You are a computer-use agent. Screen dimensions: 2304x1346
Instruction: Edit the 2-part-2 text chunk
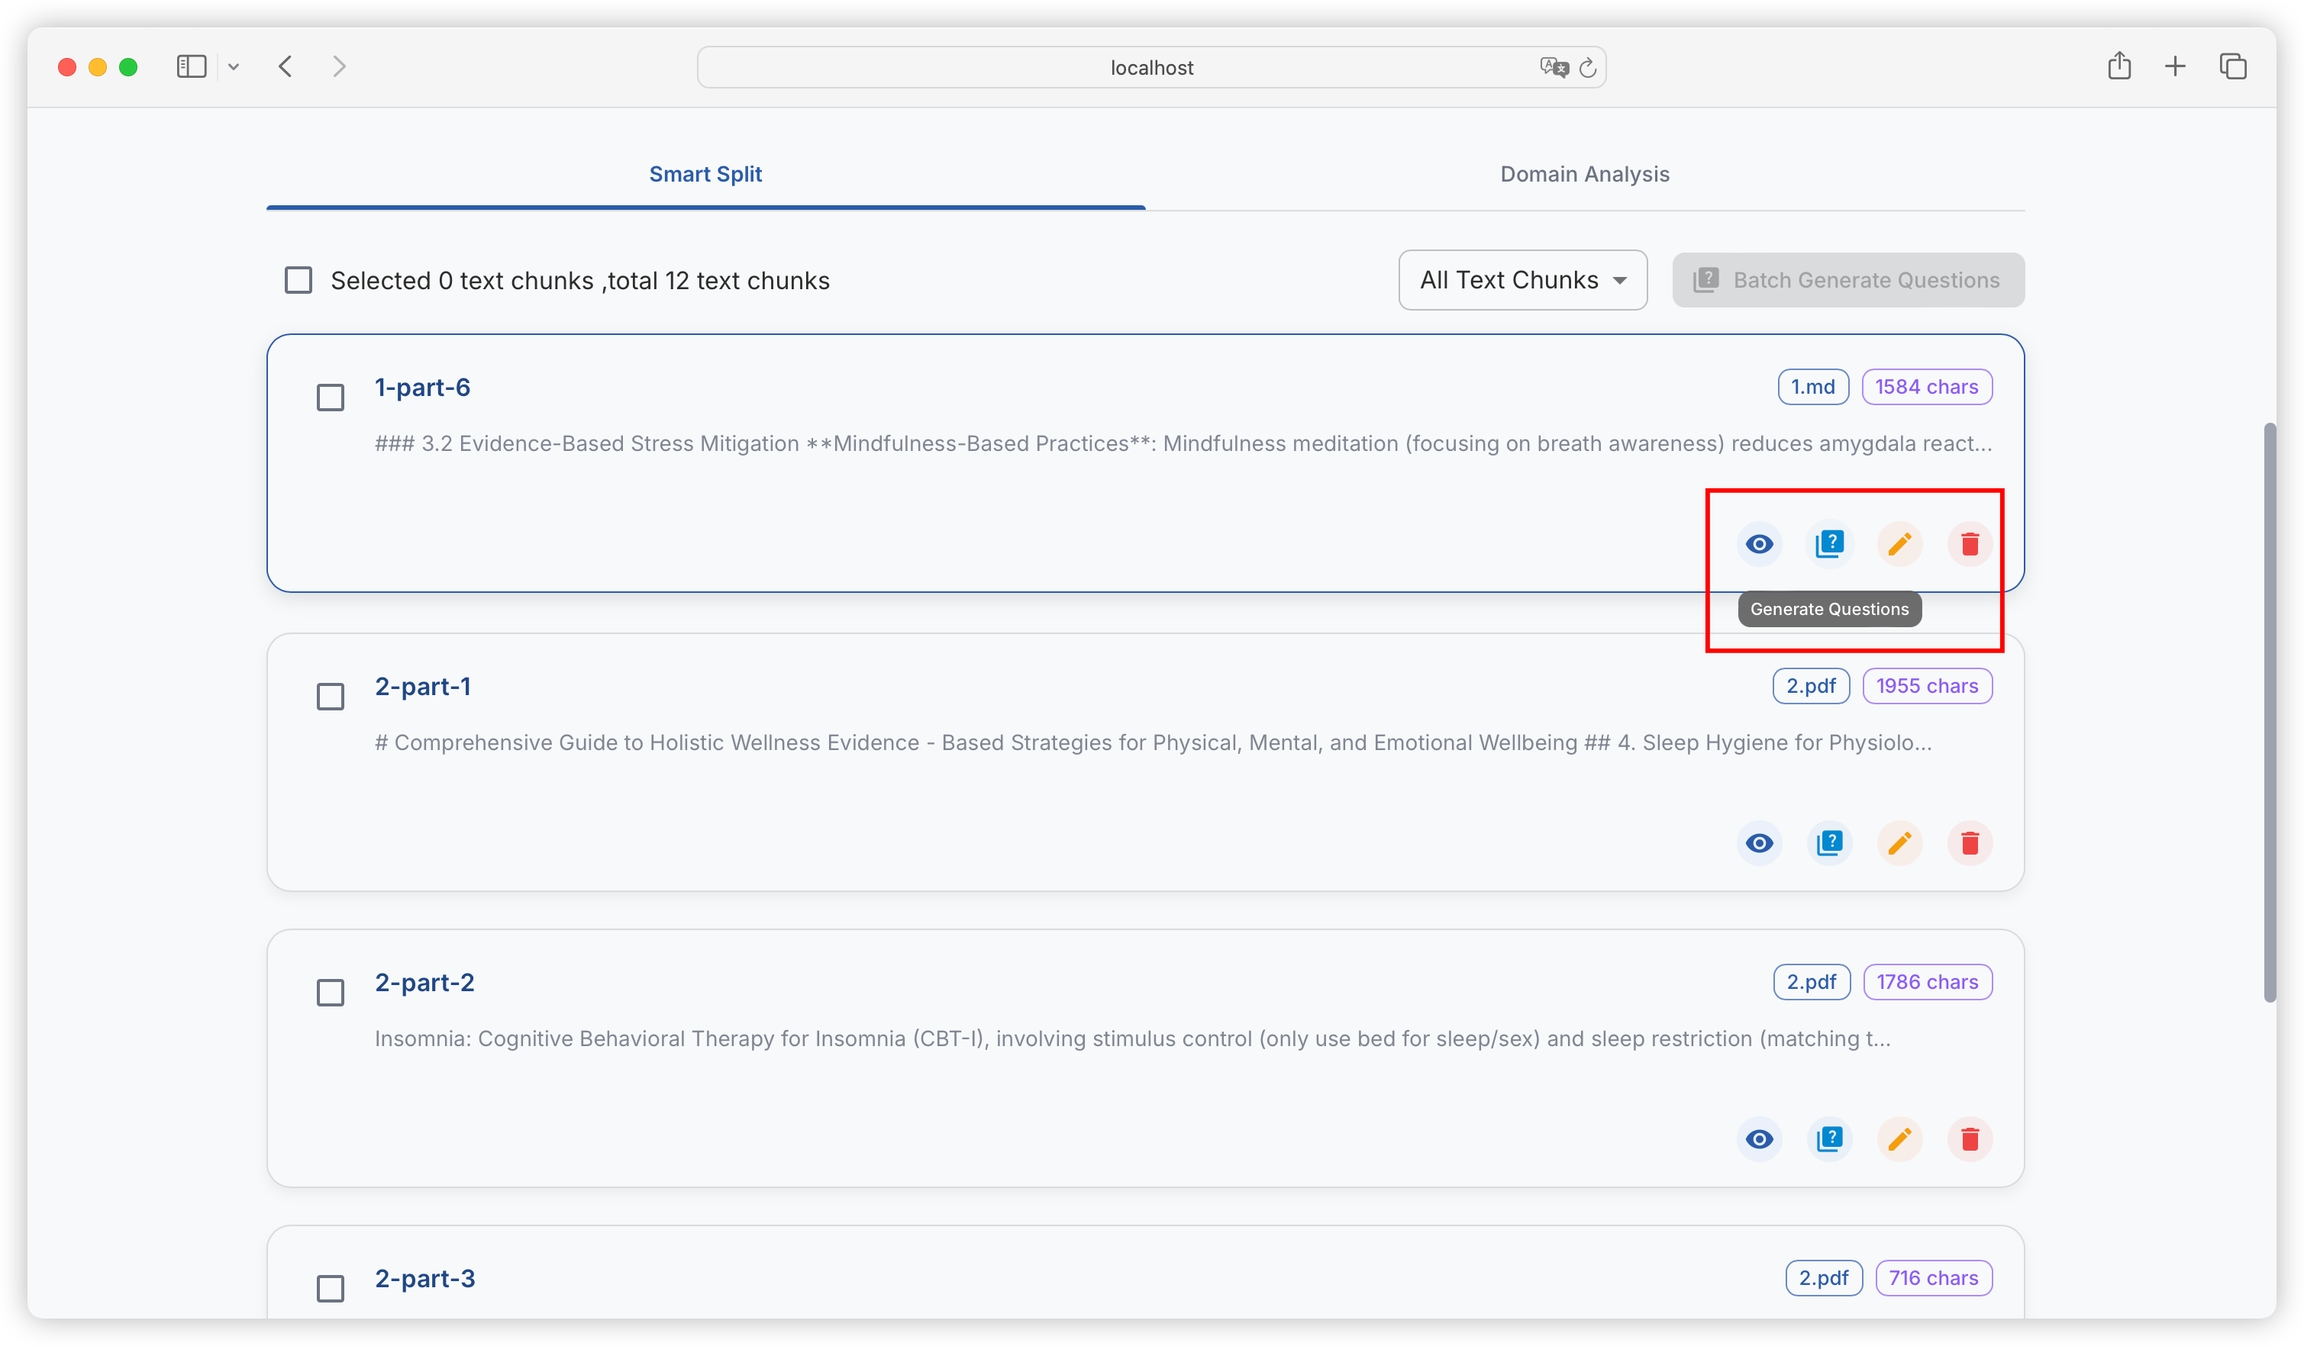tap(1899, 1139)
